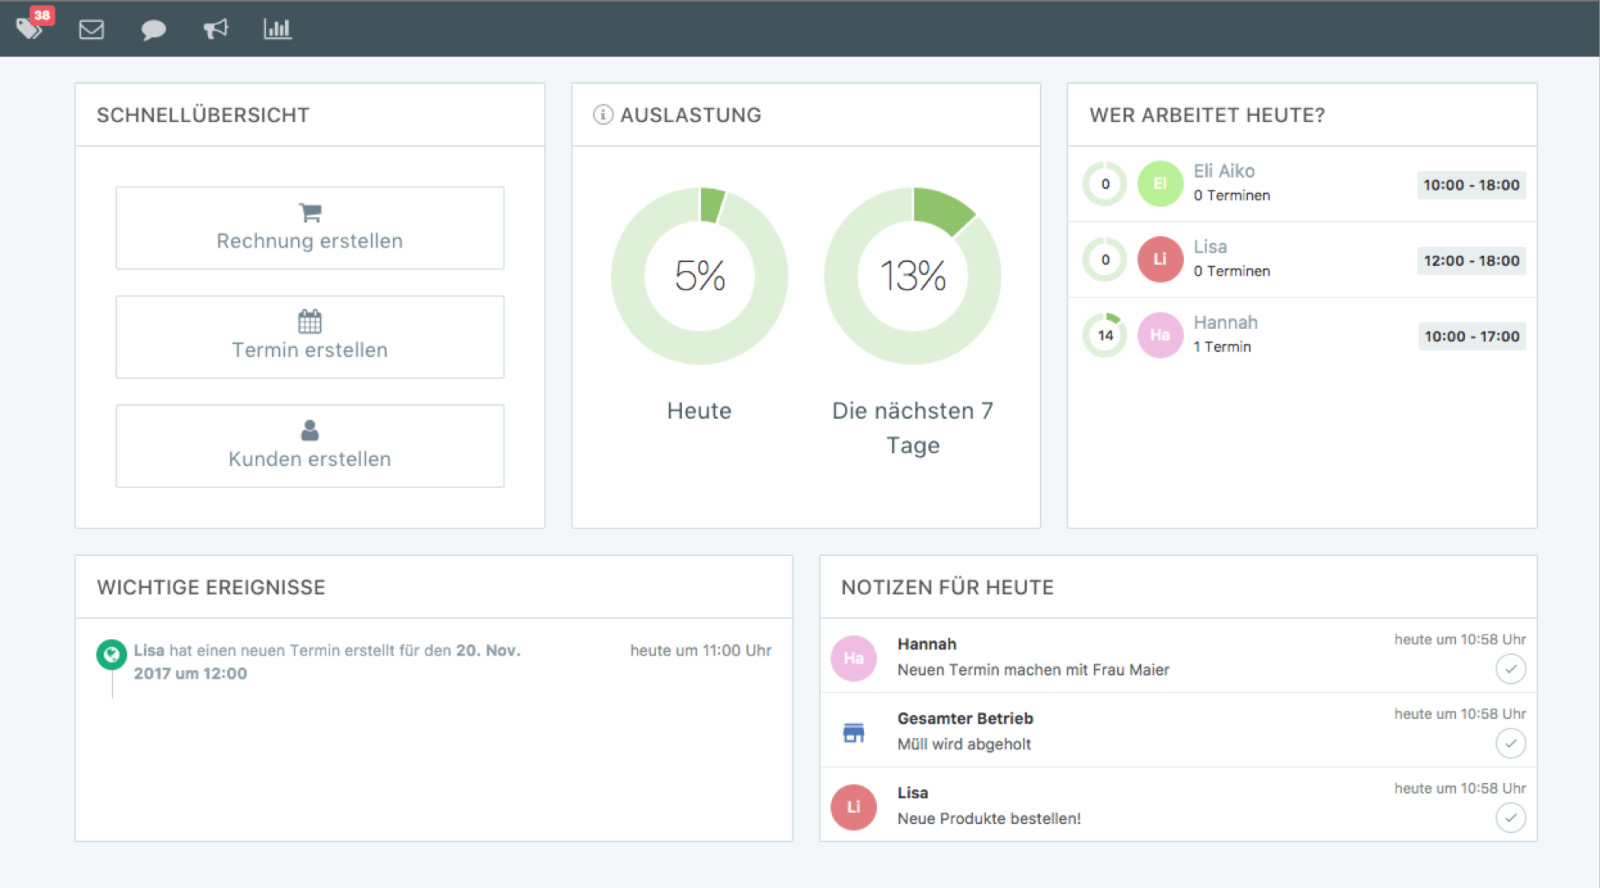
Task: Click the calendar icon in Termin erstellen
Action: tap(310, 321)
